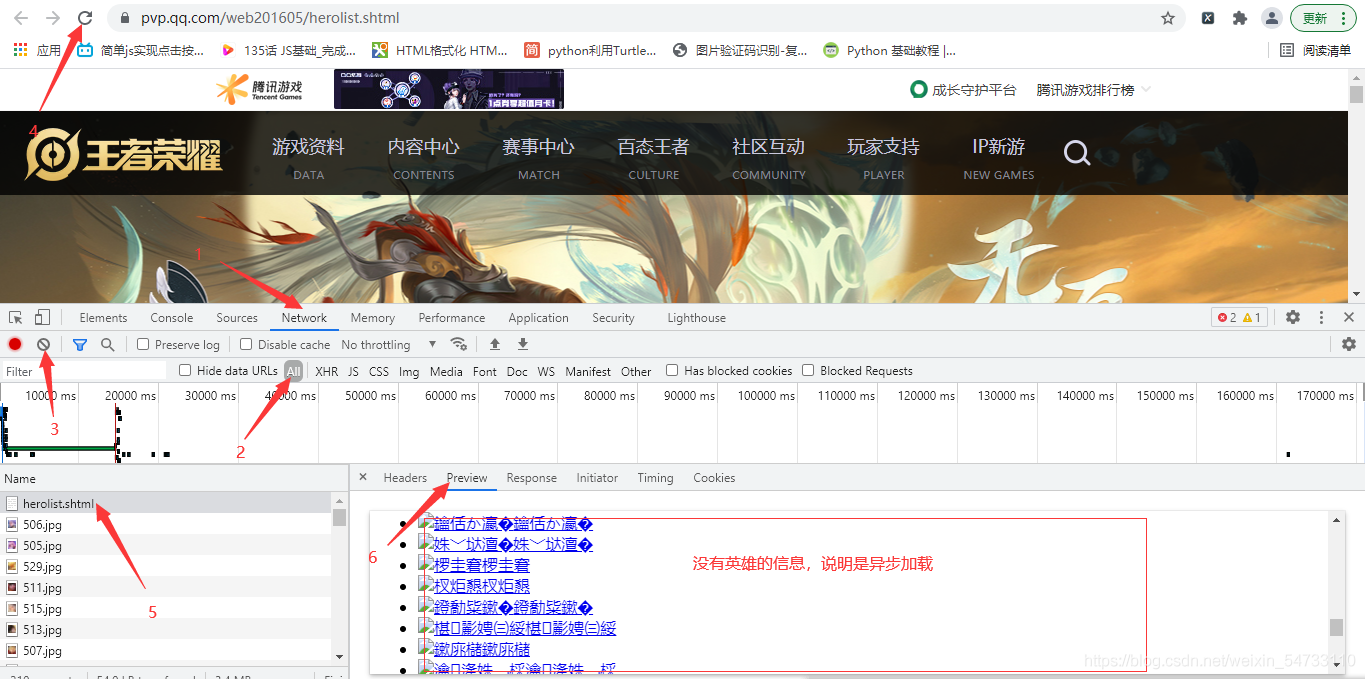Open the network settings gear icon

pyautogui.click(x=1349, y=344)
